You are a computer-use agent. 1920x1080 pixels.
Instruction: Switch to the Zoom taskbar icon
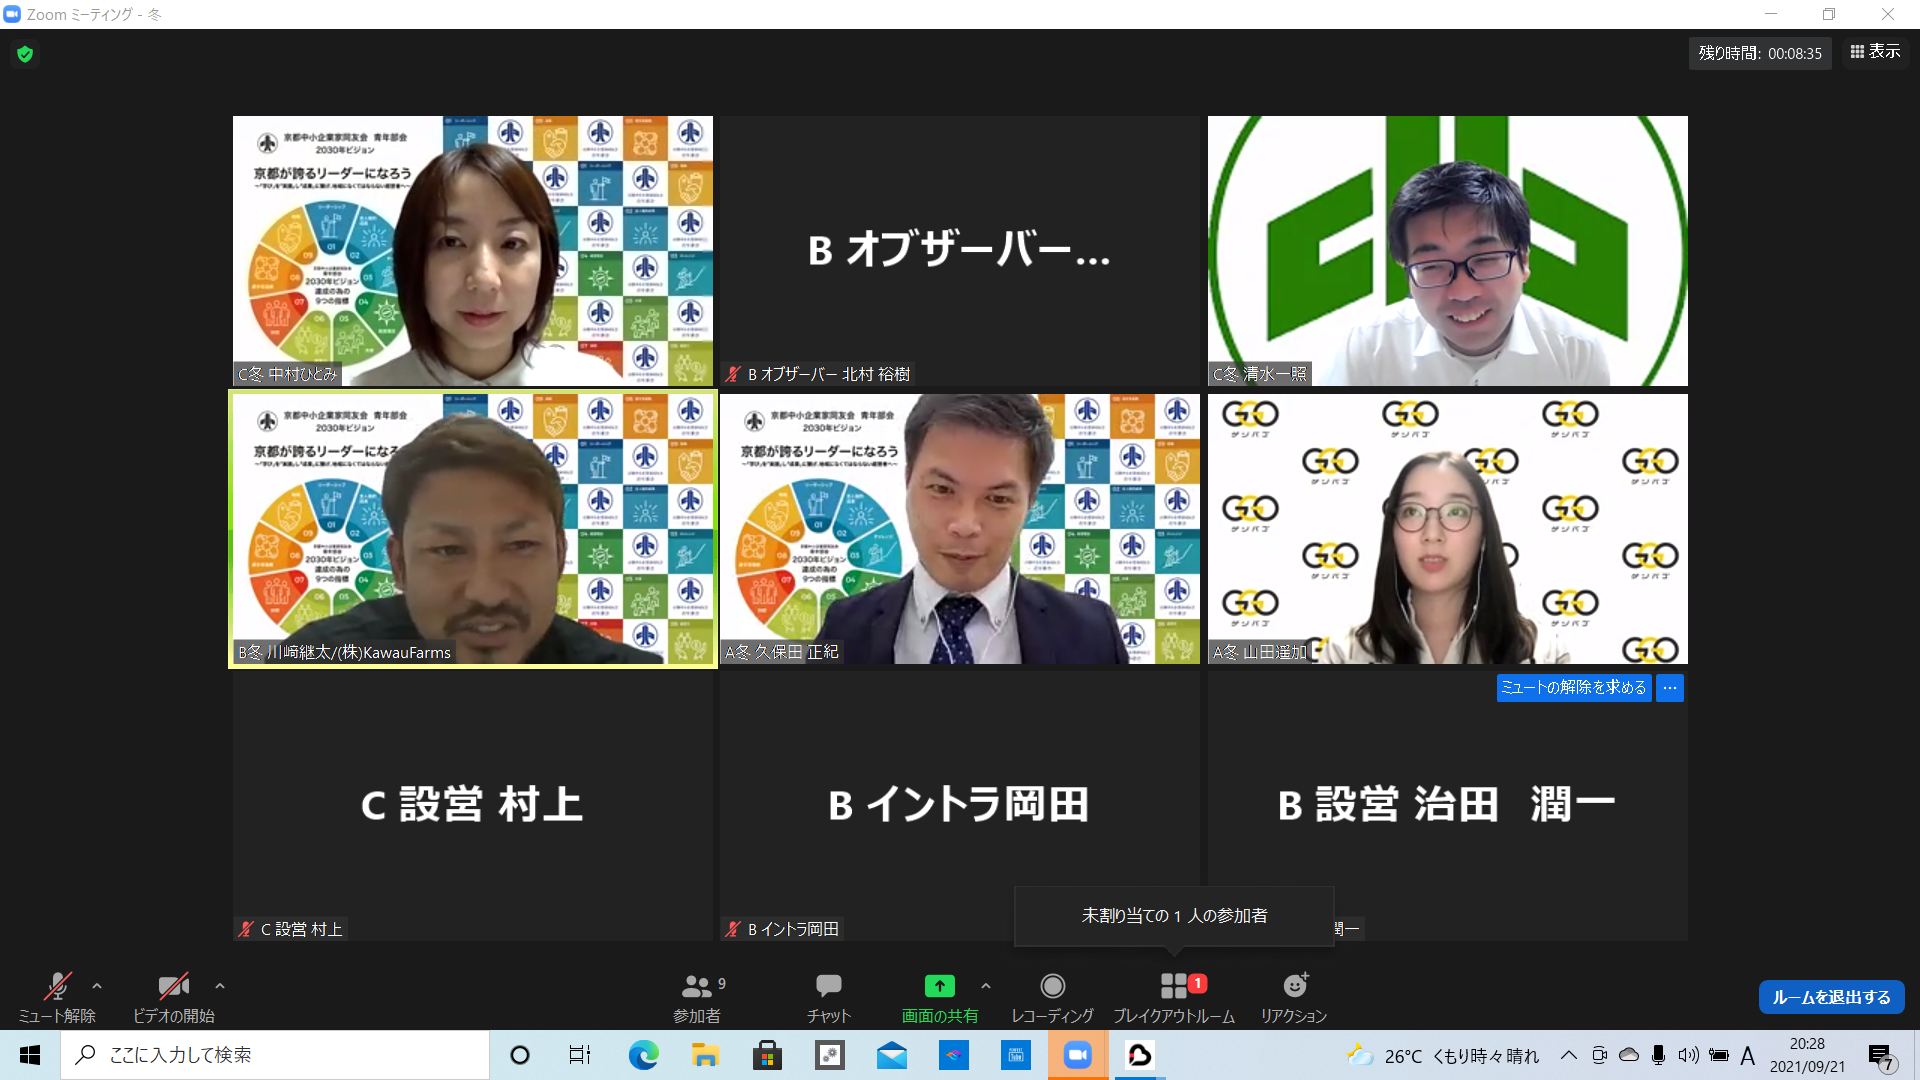click(1077, 1055)
